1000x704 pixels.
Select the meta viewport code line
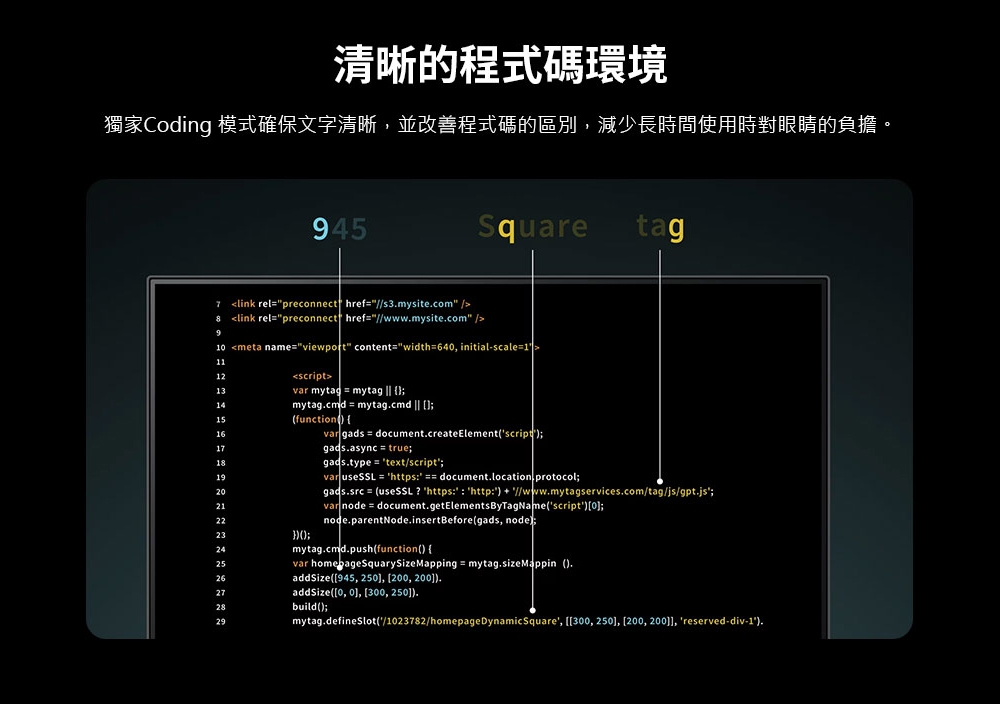click(x=385, y=347)
